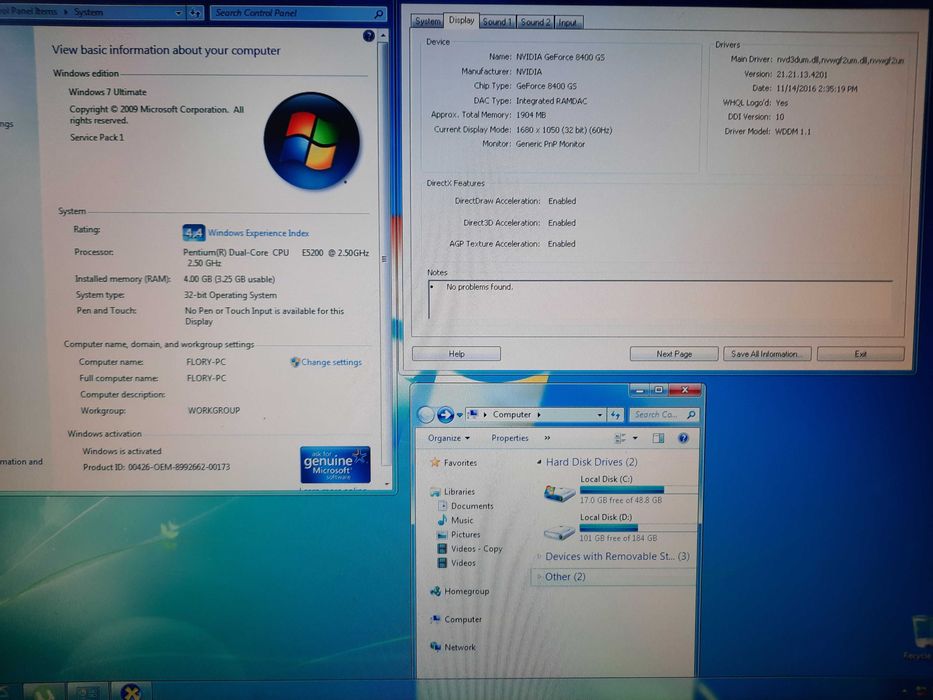
Task: Click the 4.4 rating badge
Action: coord(193,233)
